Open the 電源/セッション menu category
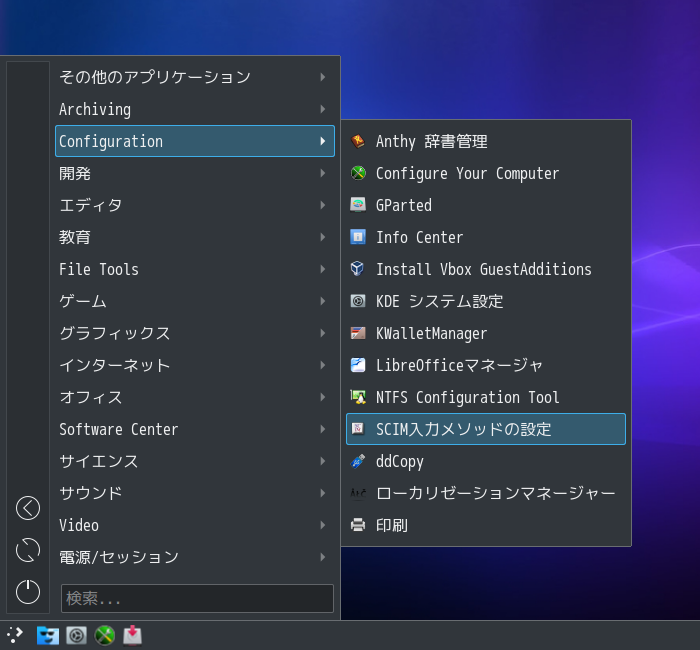The height and width of the screenshot is (650, 700). (195, 557)
